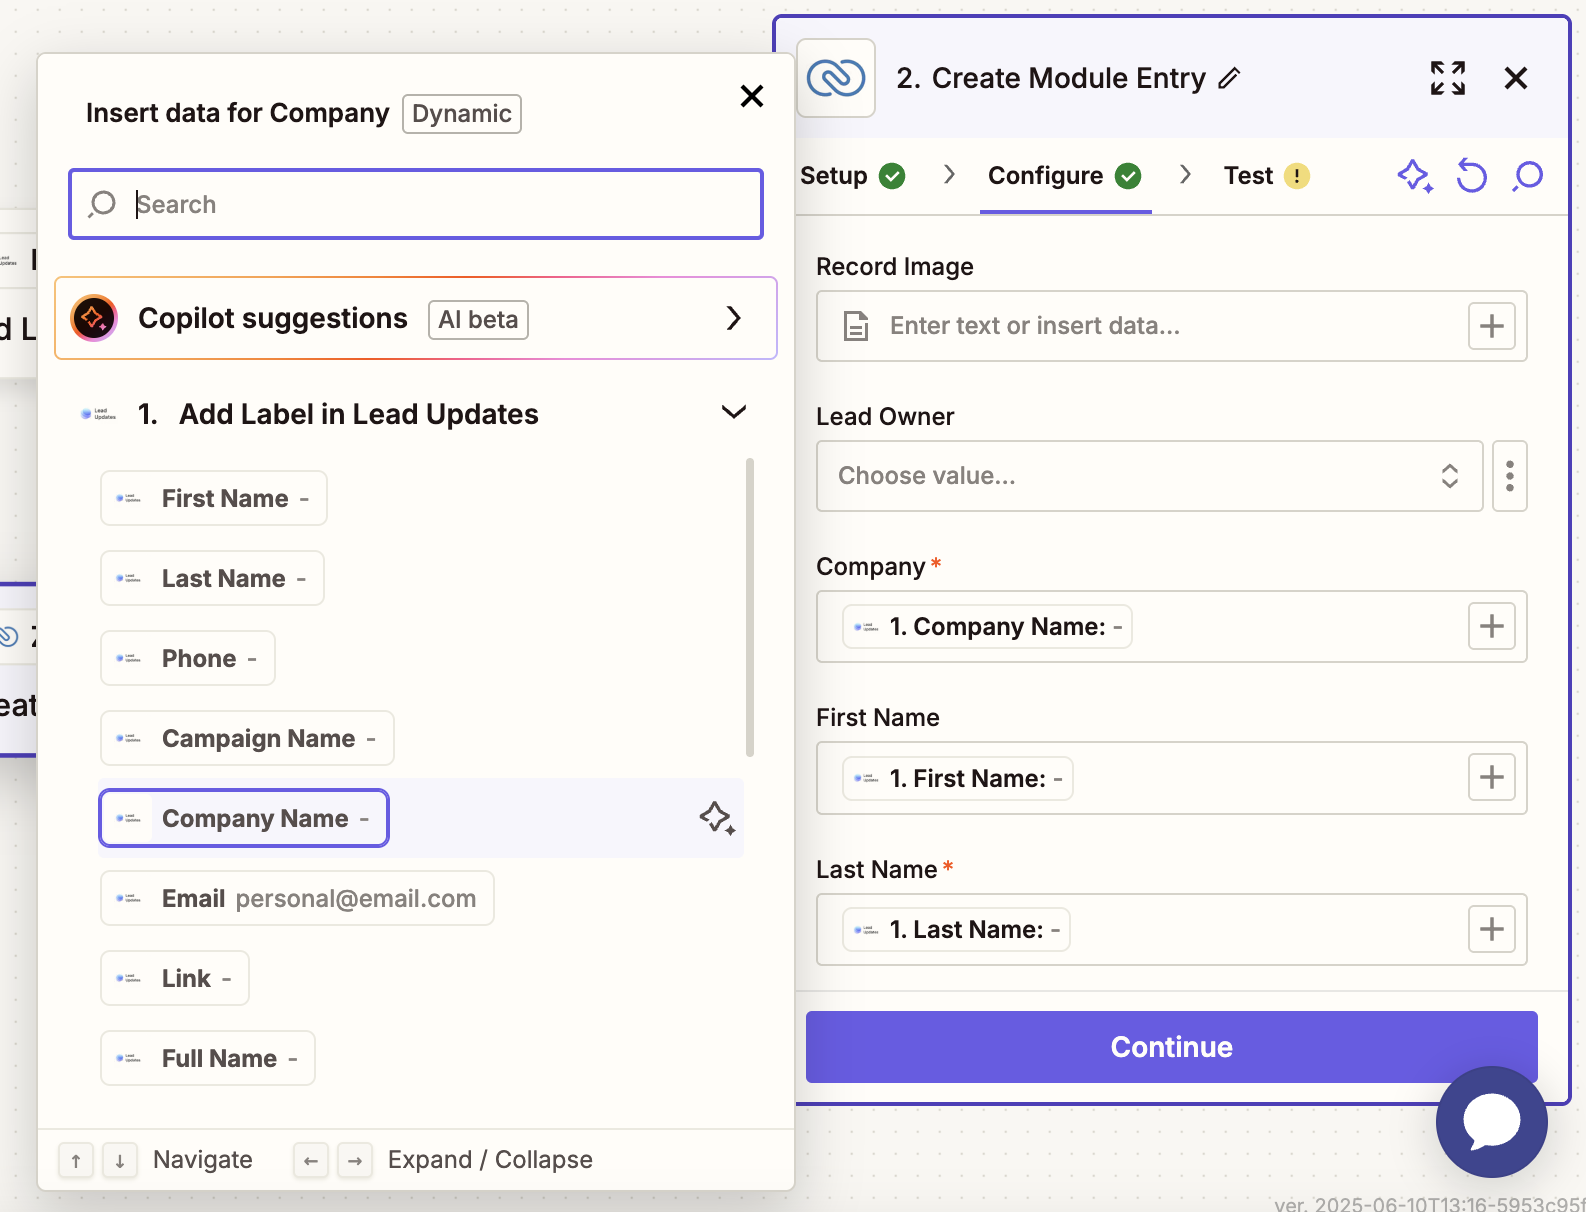Expand Copilot suggestions
Image resolution: width=1586 pixels, height=1212 pixels.
733,318
